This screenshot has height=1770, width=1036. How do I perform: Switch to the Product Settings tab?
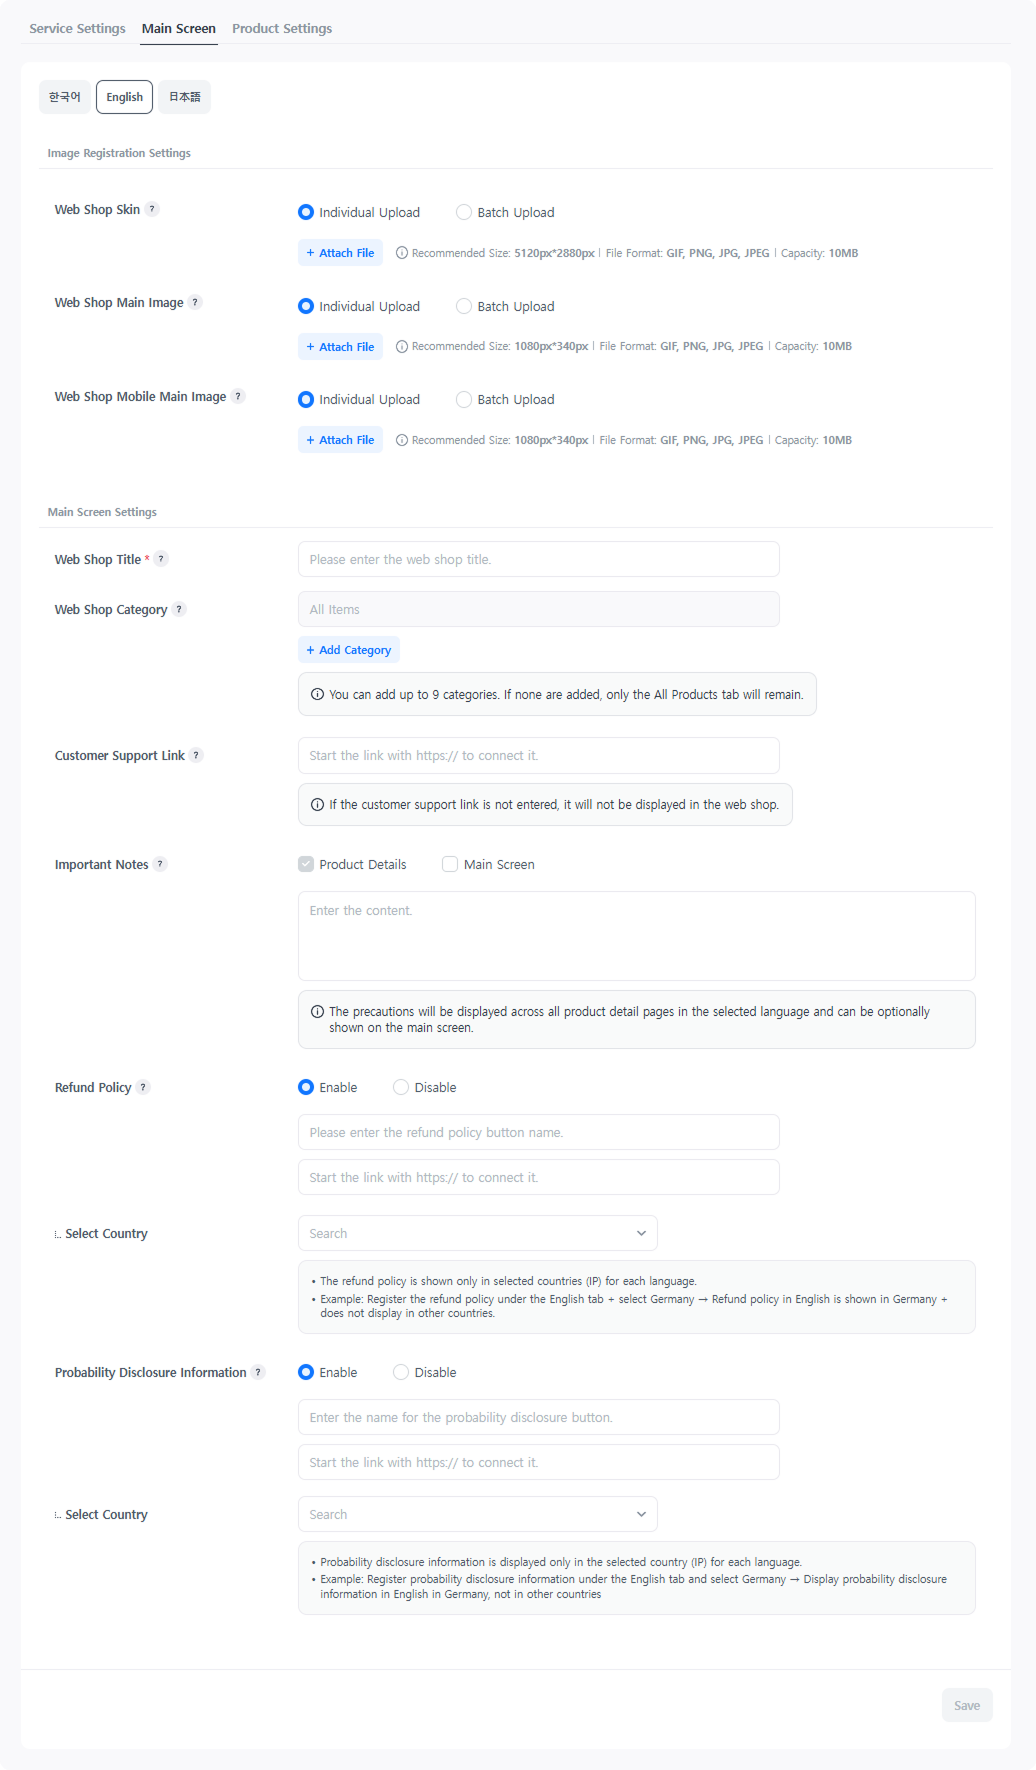[x=282, y=28]
